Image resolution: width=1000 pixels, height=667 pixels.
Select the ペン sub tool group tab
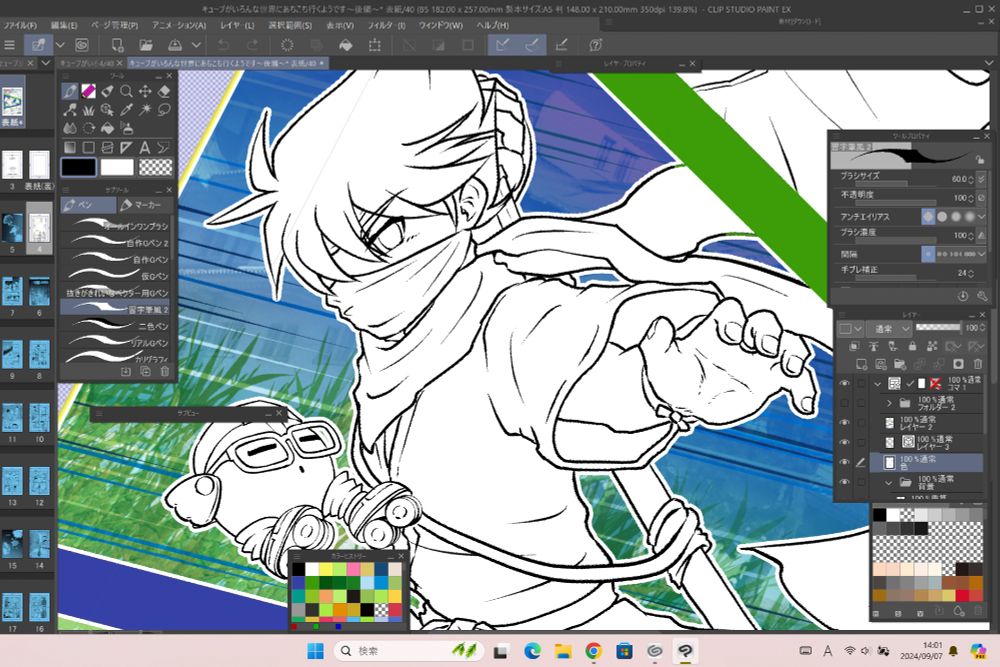click(89, 205)
